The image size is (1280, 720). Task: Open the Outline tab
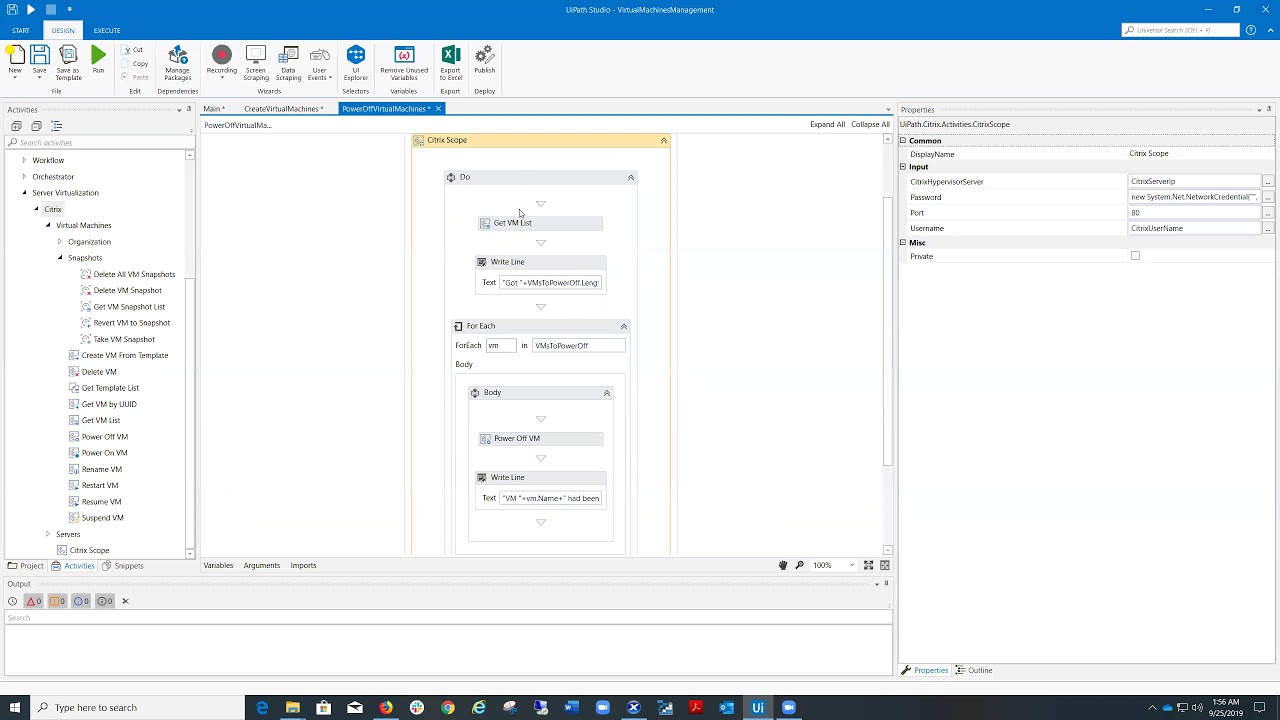tap(974, 670)
